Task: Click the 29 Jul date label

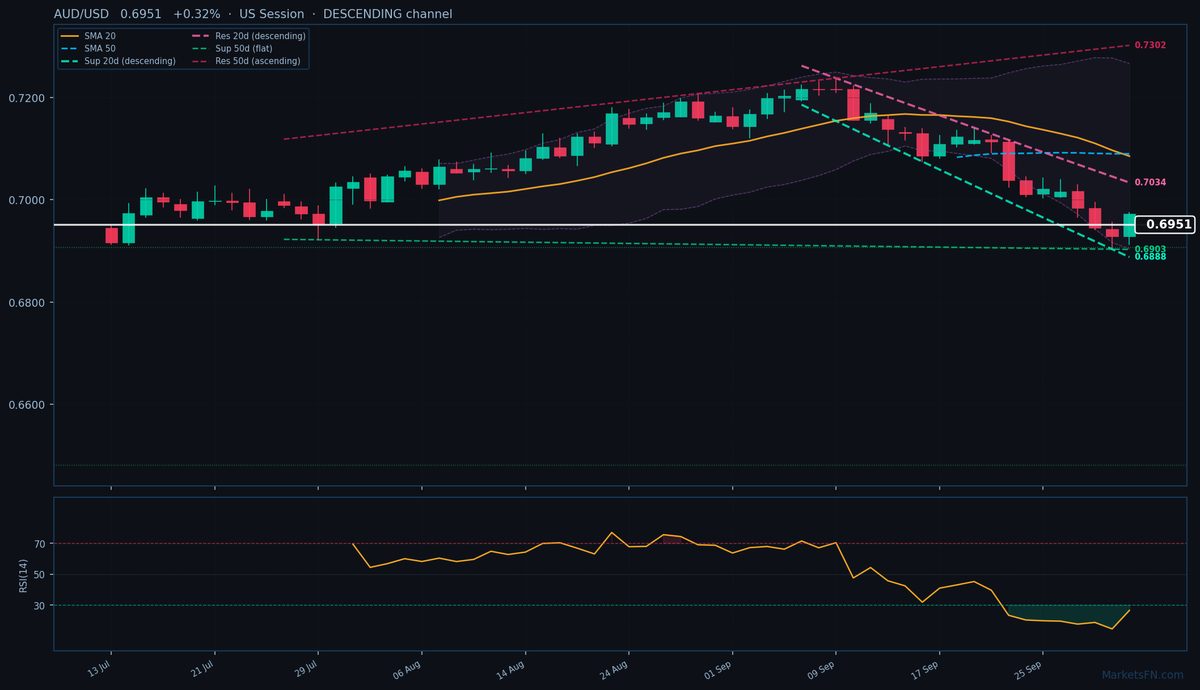Action: [x=304, y=669]
